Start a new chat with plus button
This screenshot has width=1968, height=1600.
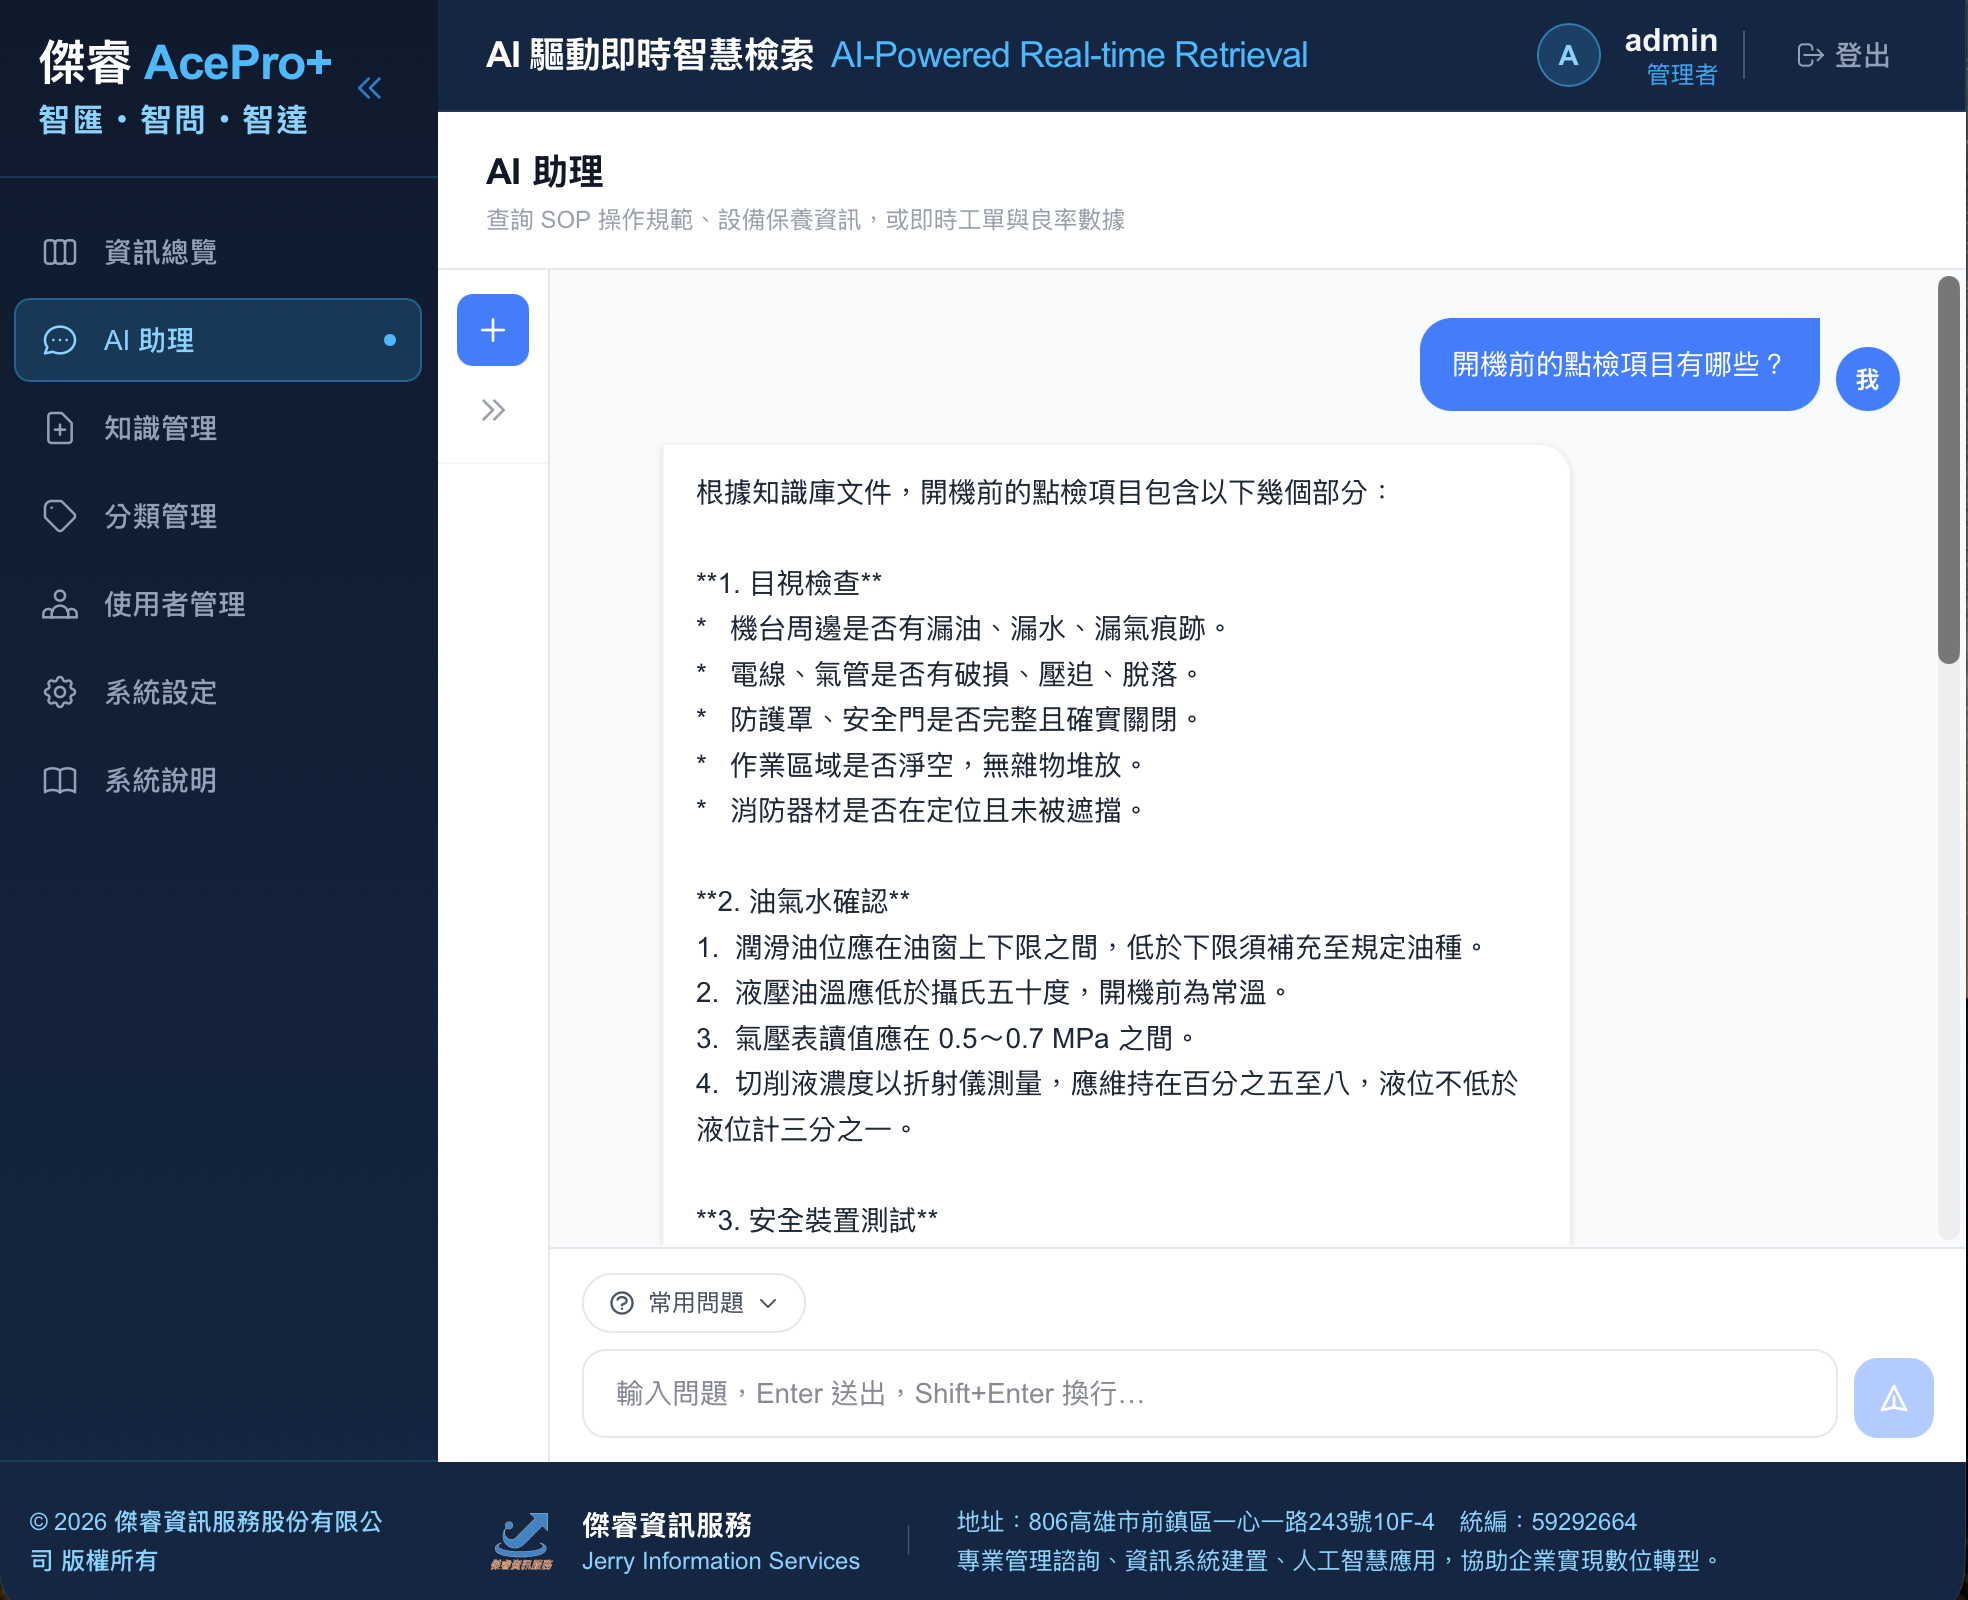point(493,330)
